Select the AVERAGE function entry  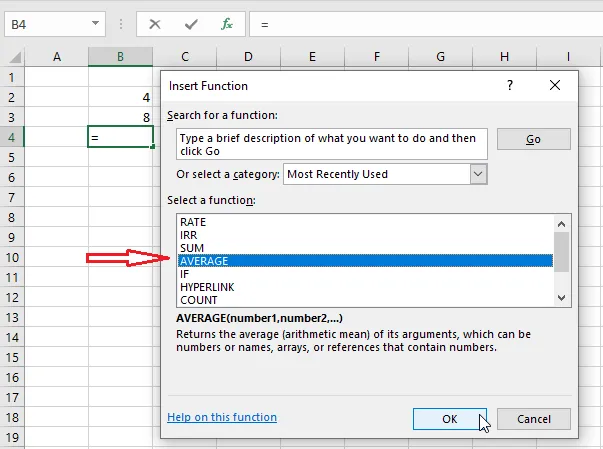pyautogui.click(x=365, y=261)
